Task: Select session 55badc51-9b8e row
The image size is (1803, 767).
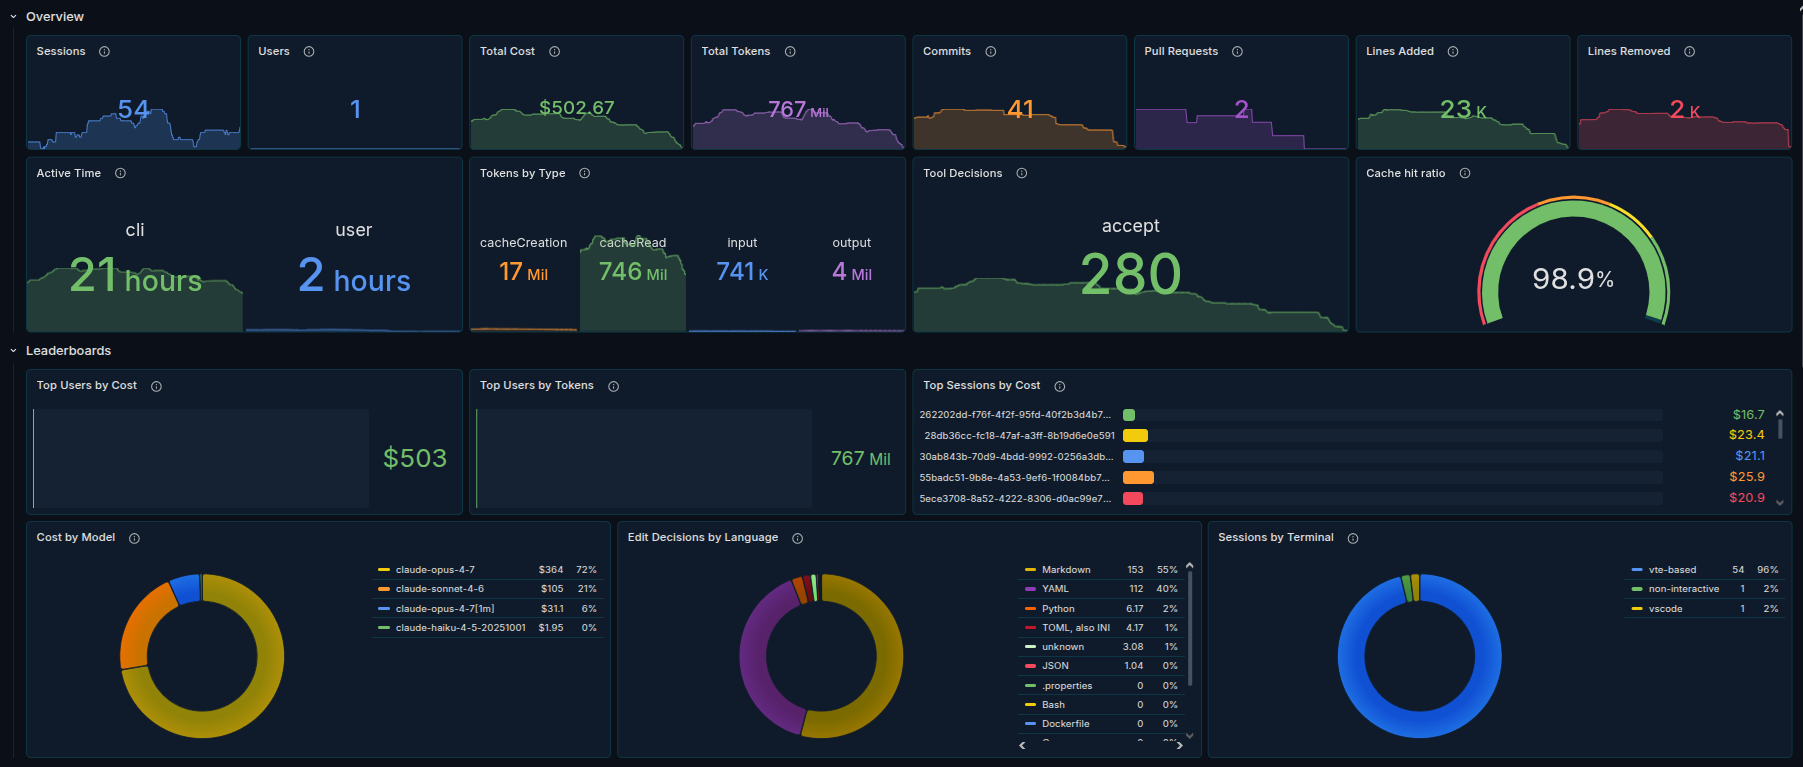Action: point(1344,478)
